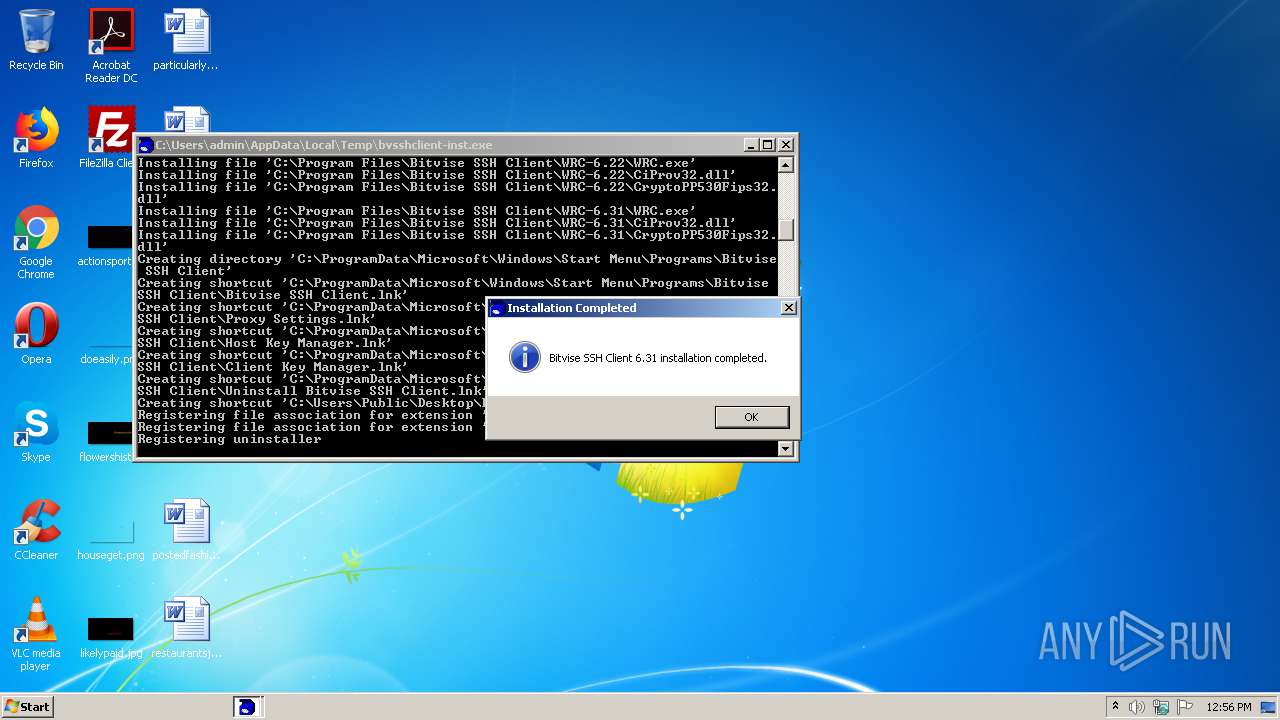Click the 'installation completed' dialog message text

(658, 358)
